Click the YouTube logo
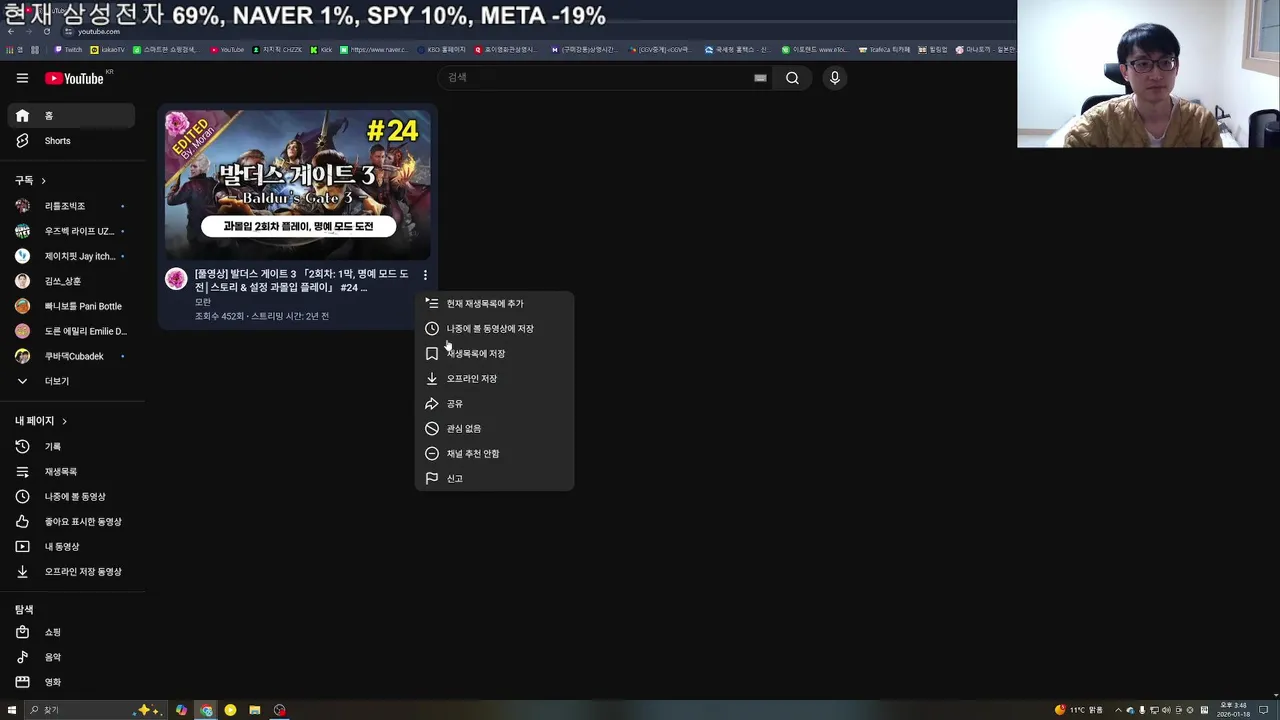This screenshot has height=720, width=1280. [77, 78]
